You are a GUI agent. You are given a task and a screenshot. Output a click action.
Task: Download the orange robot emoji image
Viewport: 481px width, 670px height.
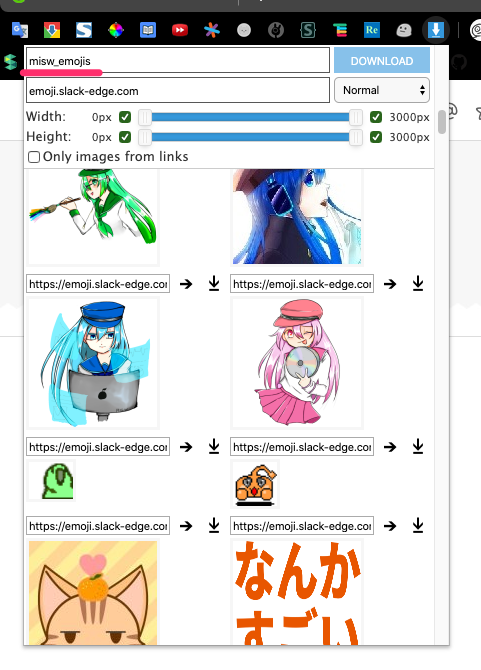[418, 526]
